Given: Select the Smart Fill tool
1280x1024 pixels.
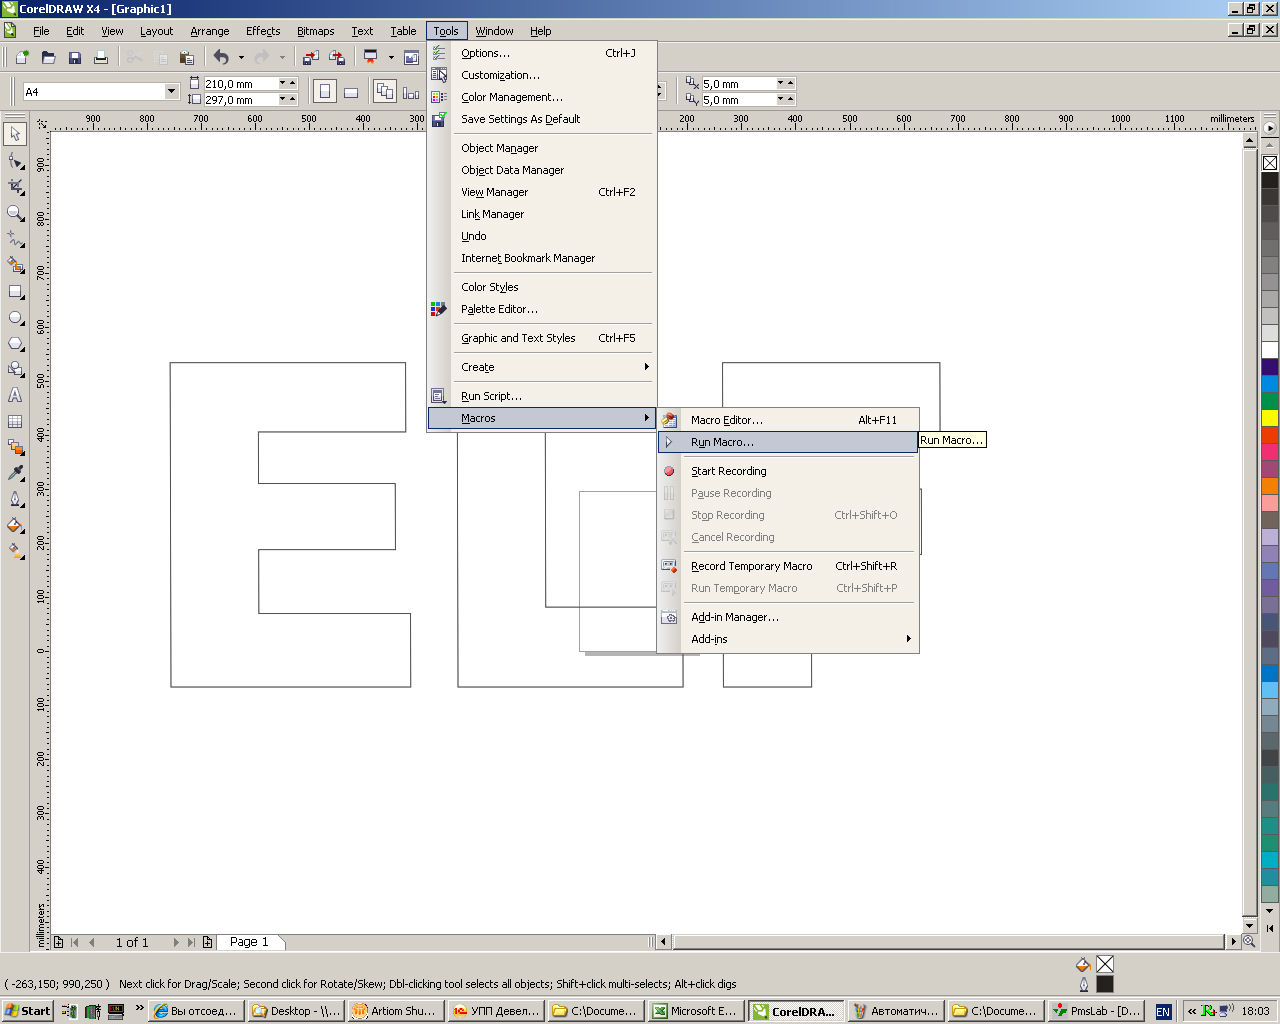Looking at the screenshot, I should click(15, 264).
